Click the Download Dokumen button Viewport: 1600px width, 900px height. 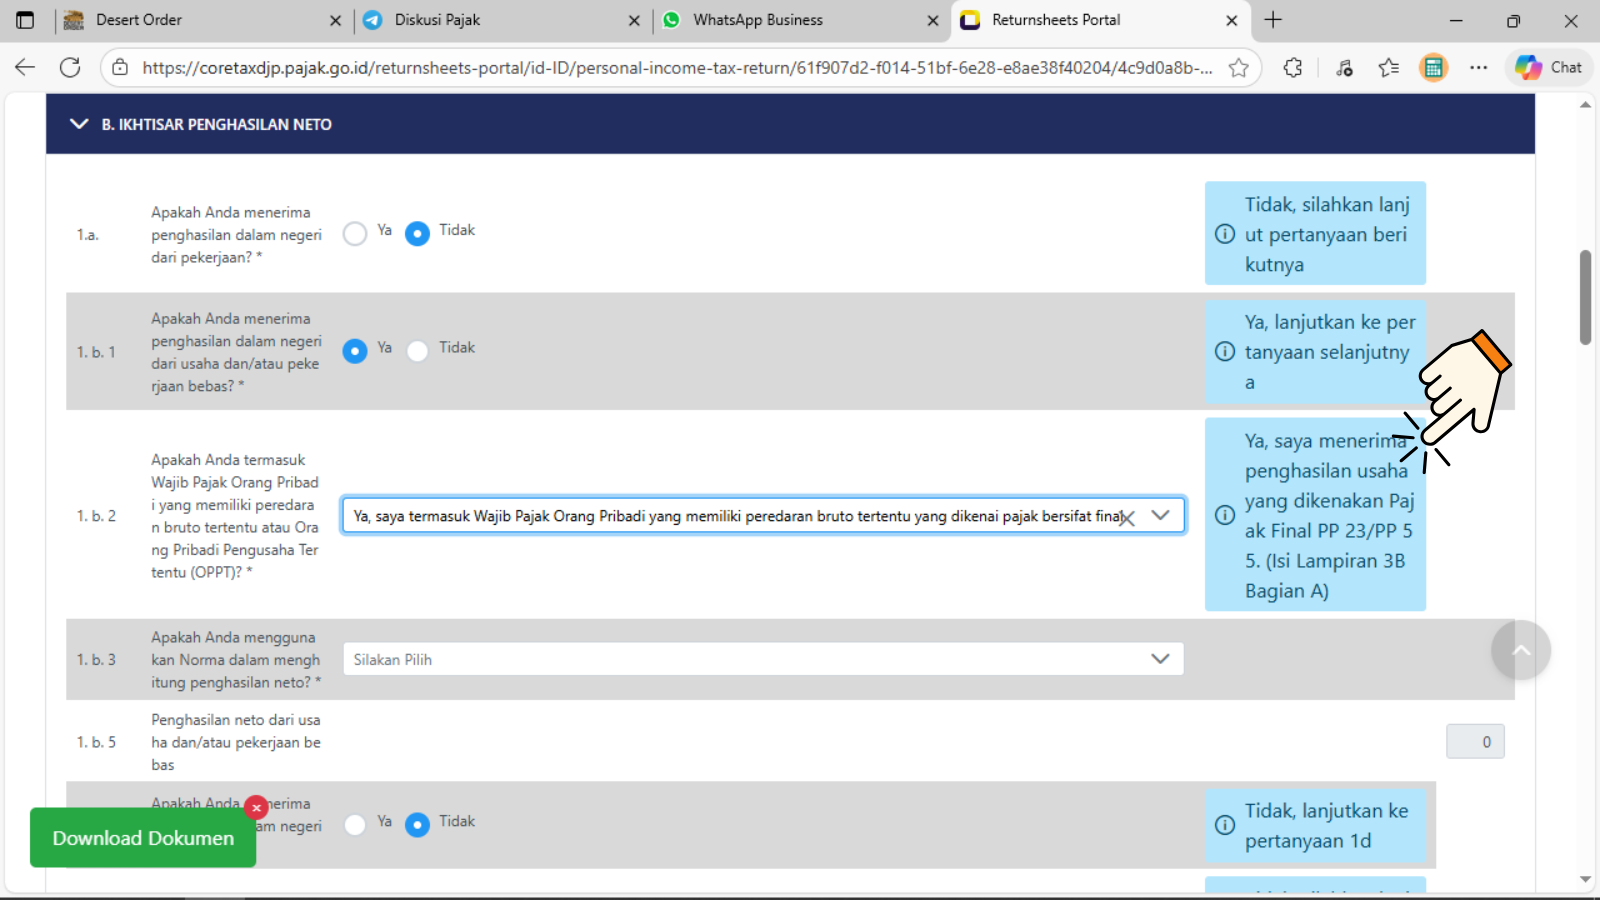pyautogui.click(x=143, y=838)
